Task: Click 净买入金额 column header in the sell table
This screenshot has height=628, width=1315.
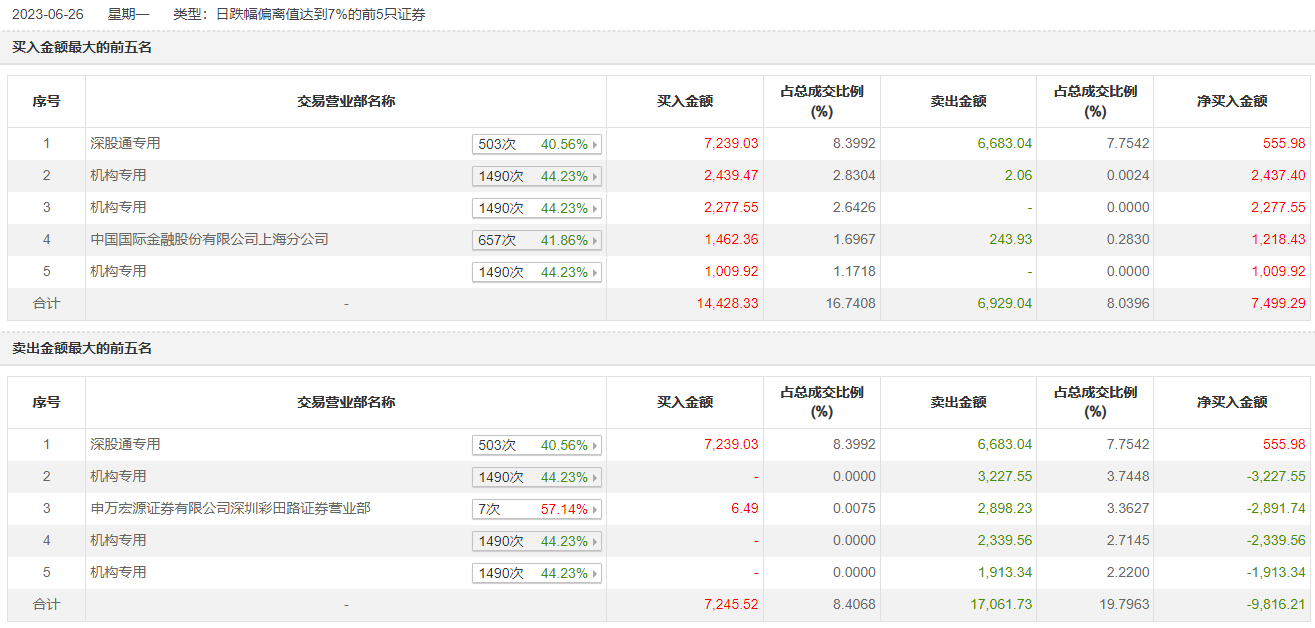Action: click(1232, 402)
